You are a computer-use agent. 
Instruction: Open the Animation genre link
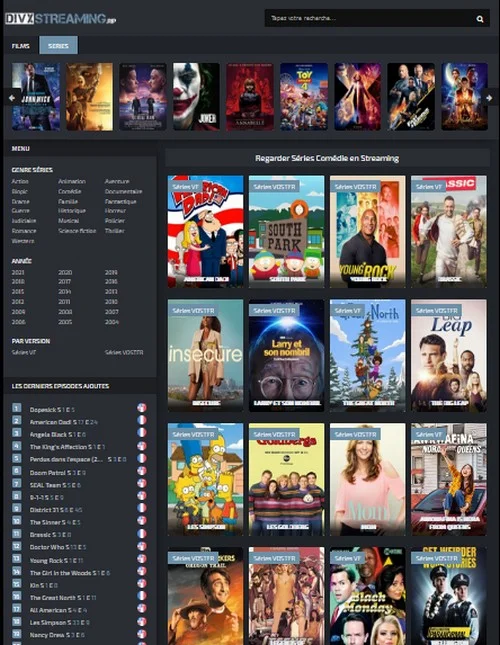(x=72, y=181)
